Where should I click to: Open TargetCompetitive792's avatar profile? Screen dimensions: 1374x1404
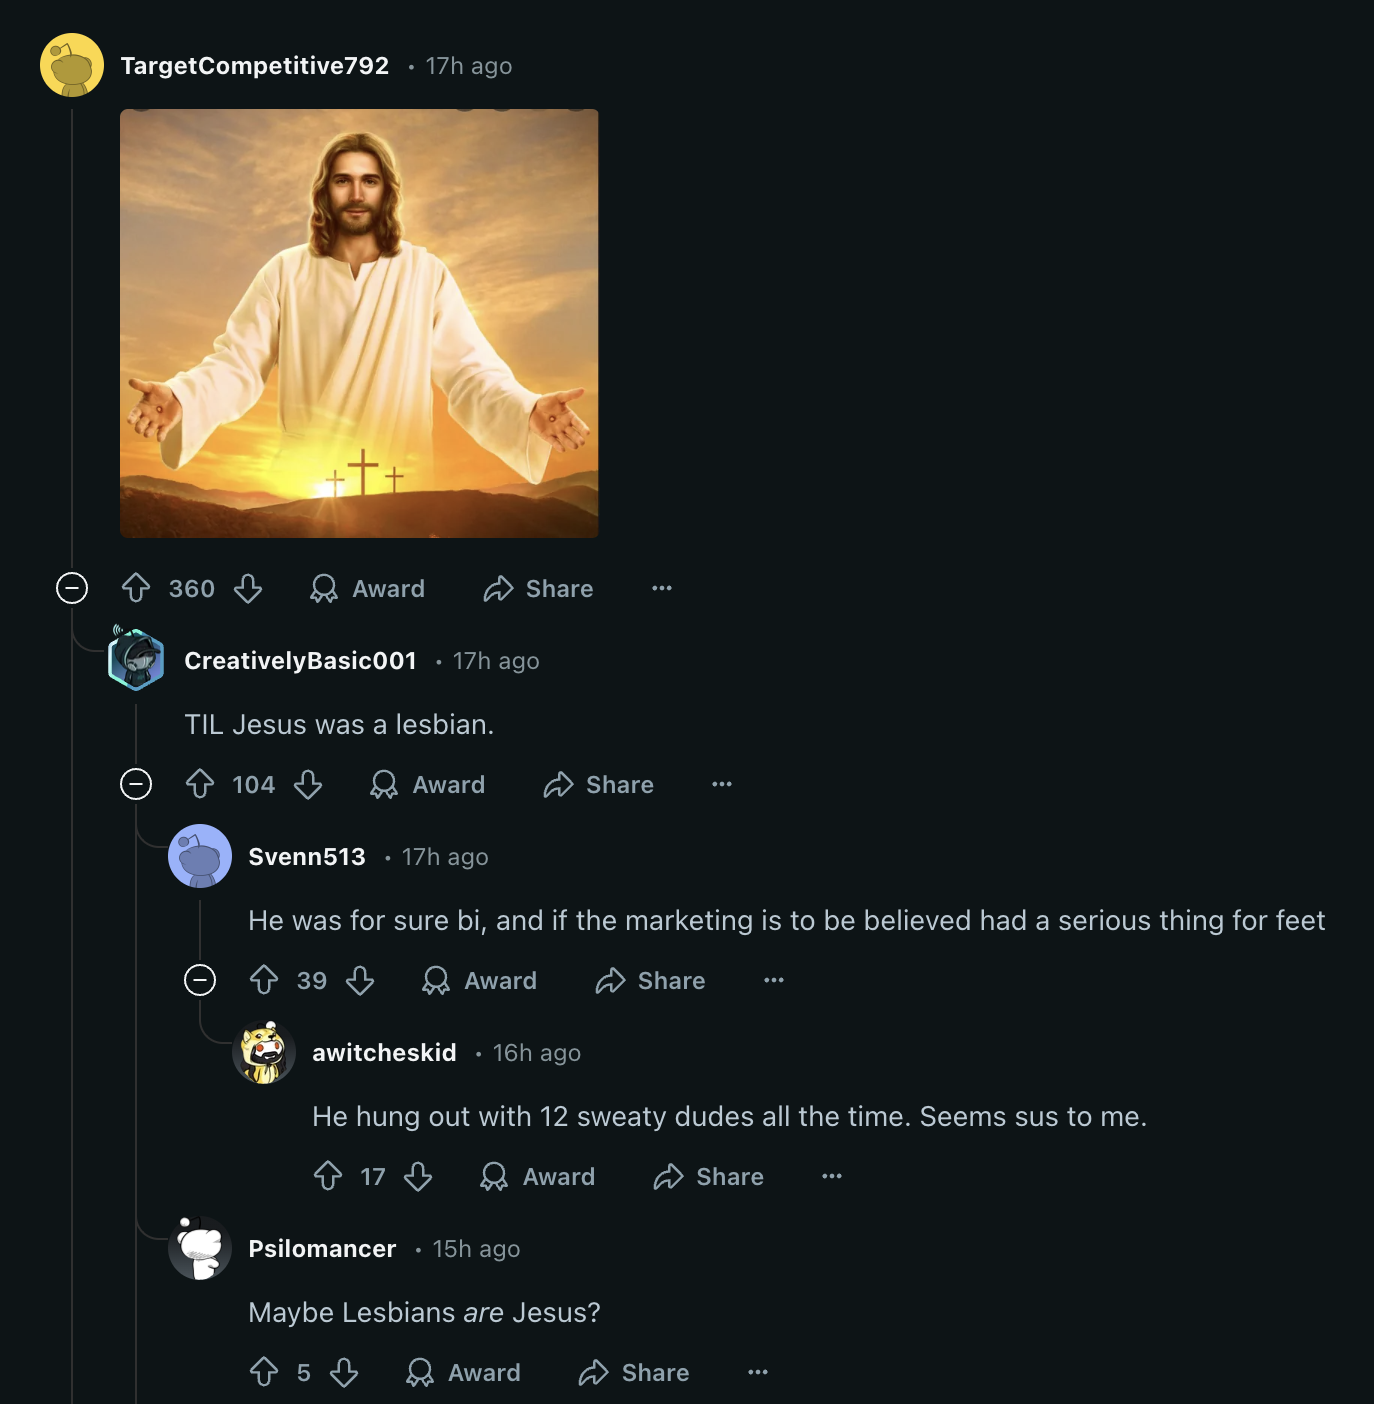coord(72,66)
